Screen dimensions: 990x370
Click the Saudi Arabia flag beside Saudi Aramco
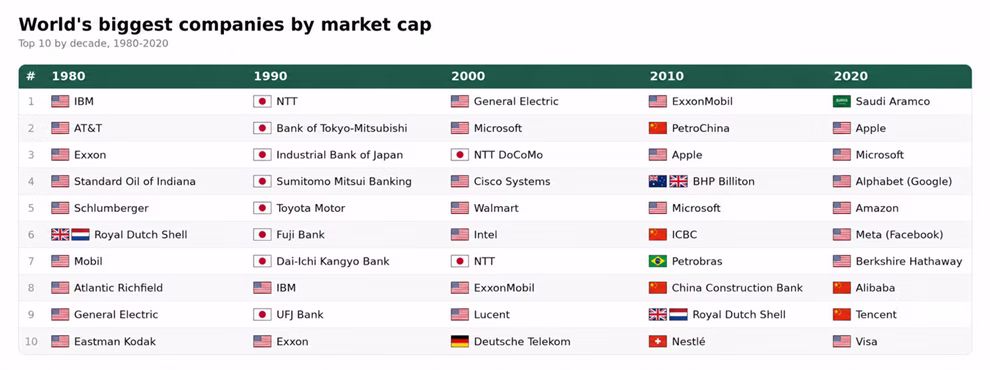842,102
